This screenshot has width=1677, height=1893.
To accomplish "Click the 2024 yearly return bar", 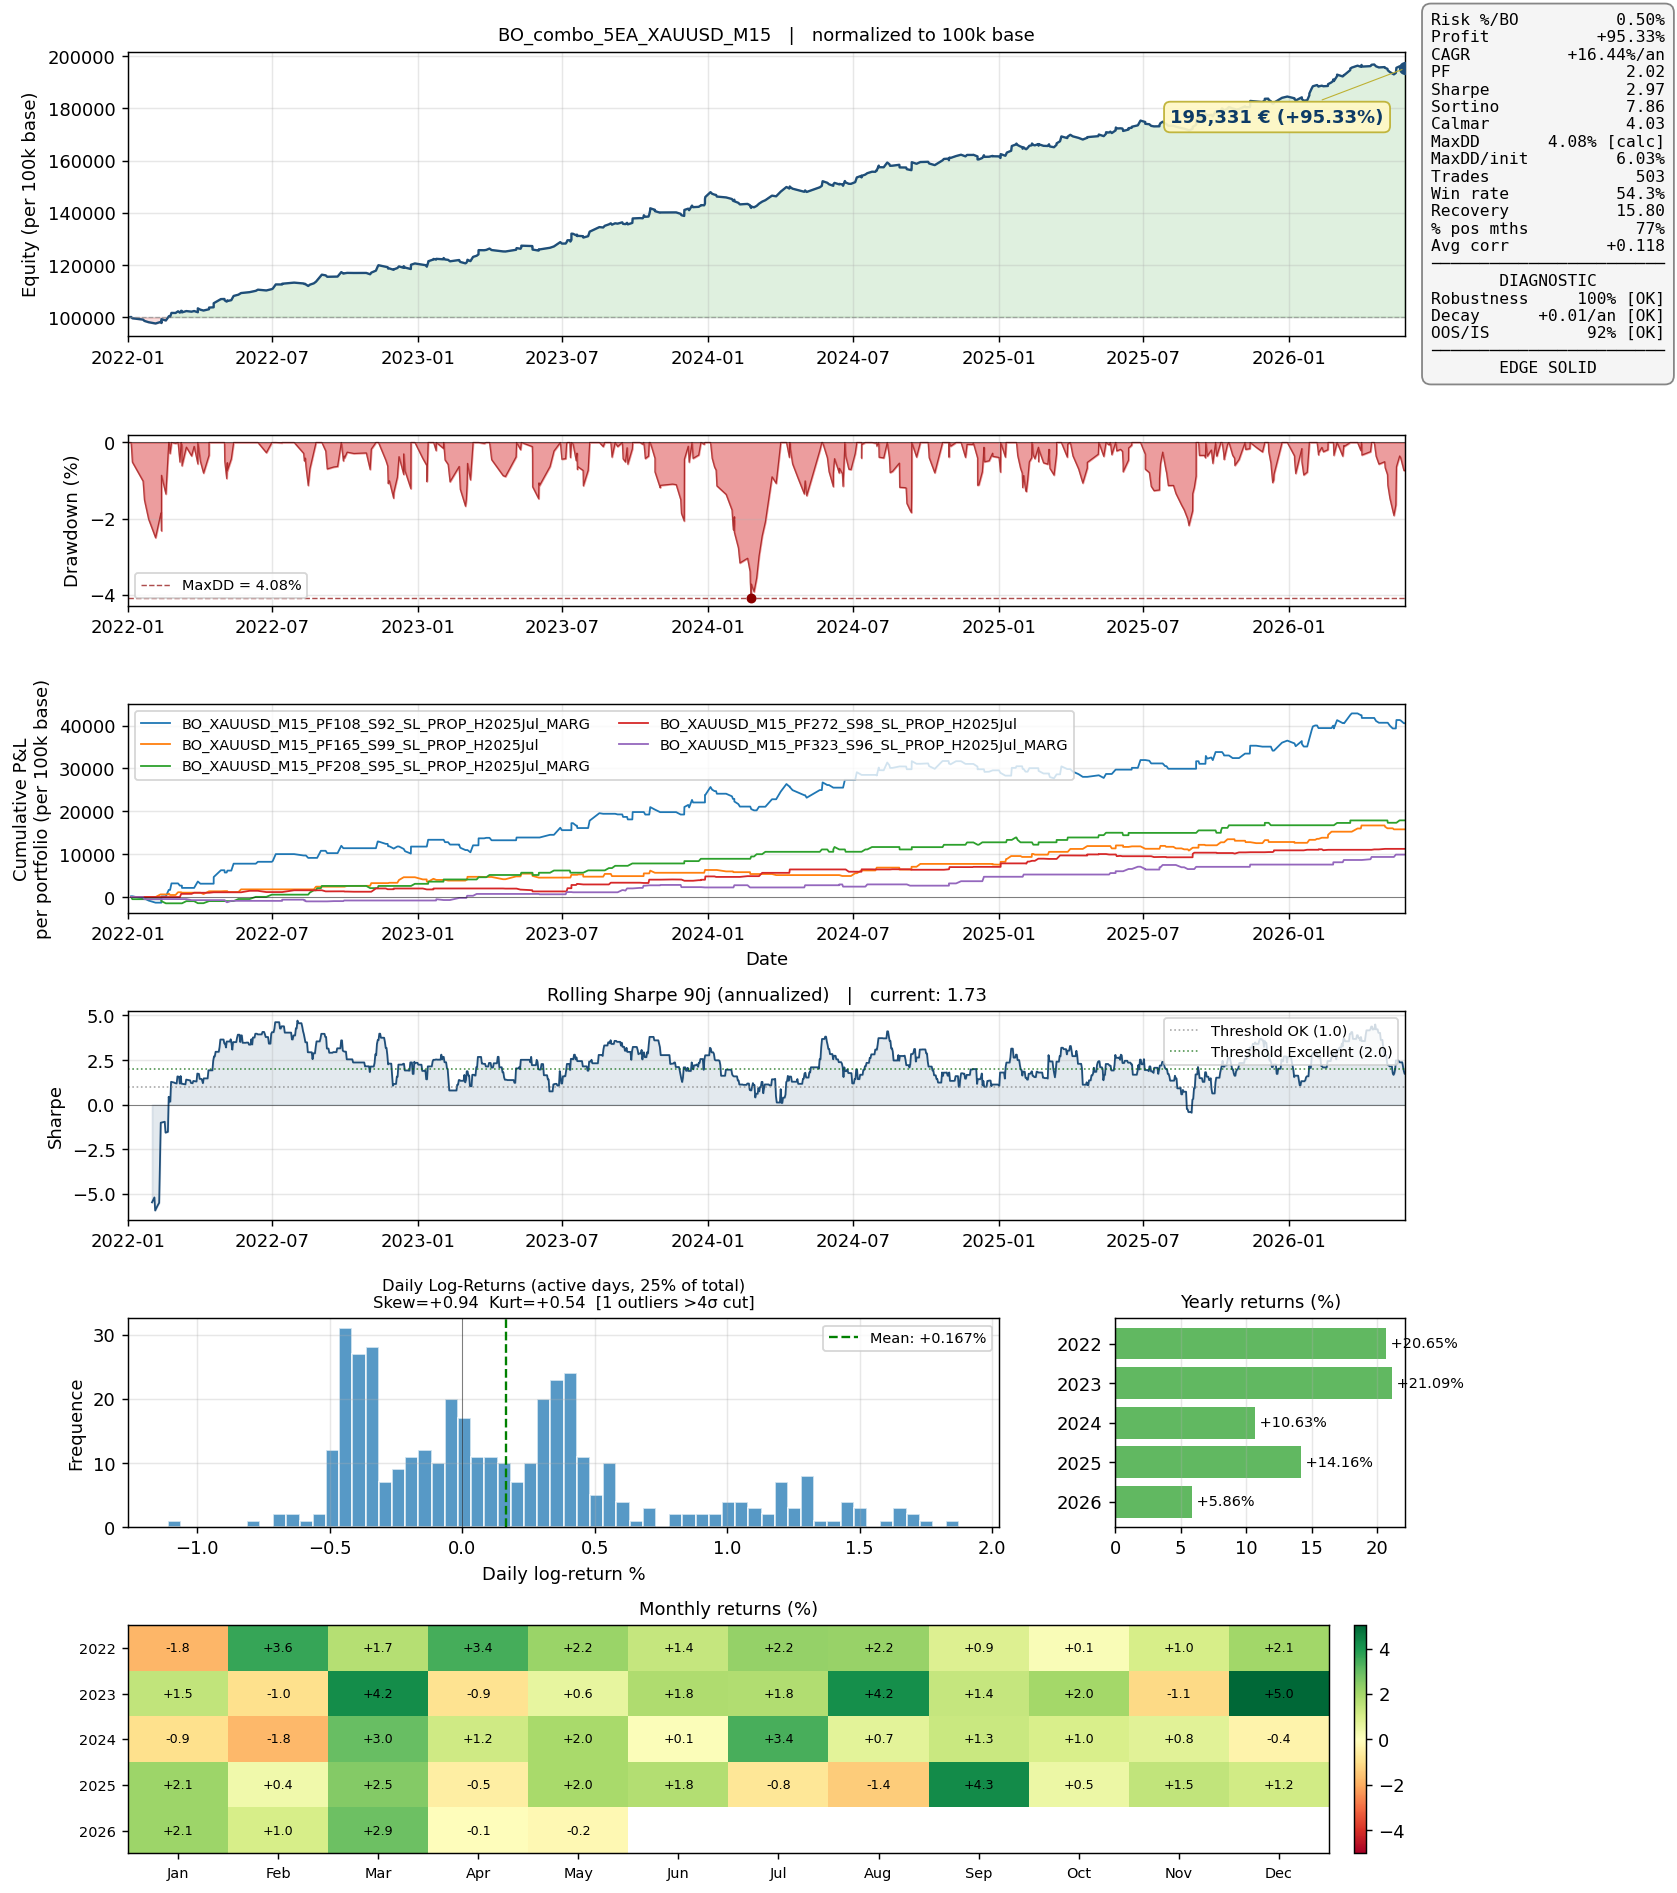I will click(x=1185, y=1423).
